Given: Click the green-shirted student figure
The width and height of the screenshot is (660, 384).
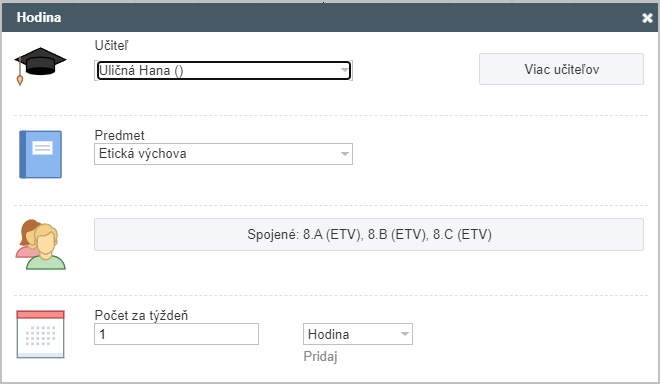Looking at the screenshot, I should (x=45, y=248).
